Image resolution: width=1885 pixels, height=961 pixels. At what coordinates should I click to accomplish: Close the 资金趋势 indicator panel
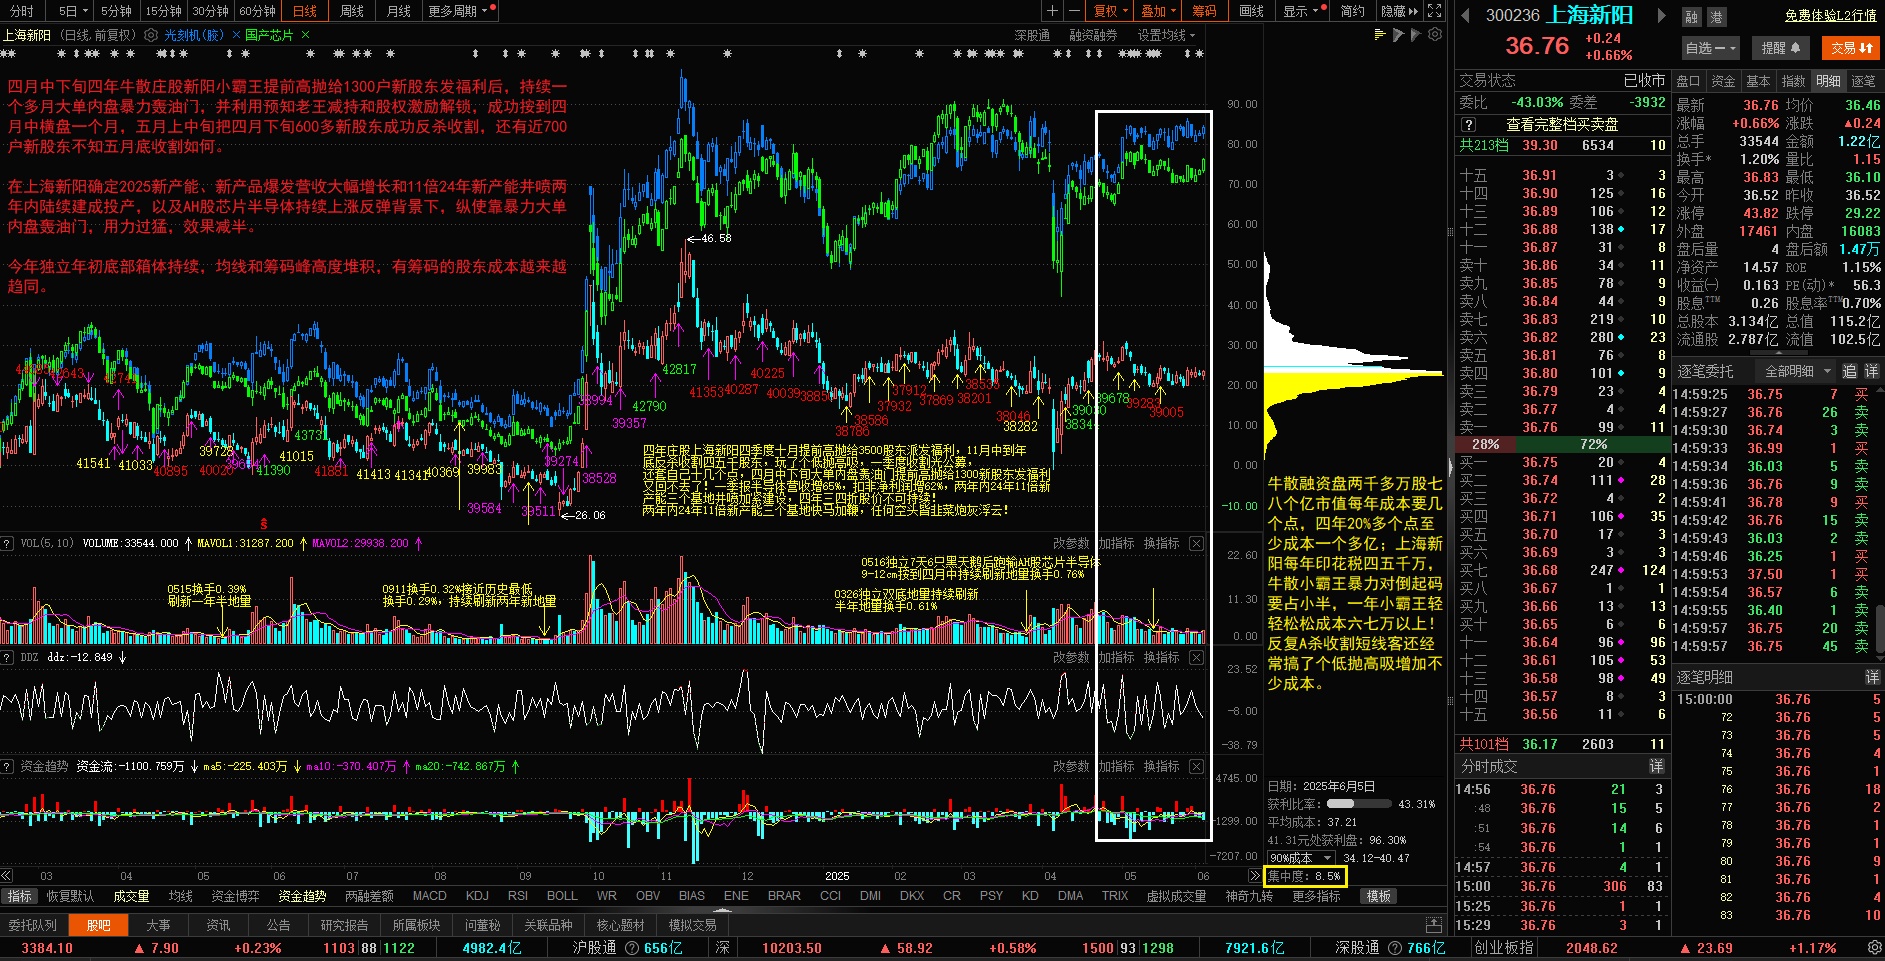pos(1196,767)
